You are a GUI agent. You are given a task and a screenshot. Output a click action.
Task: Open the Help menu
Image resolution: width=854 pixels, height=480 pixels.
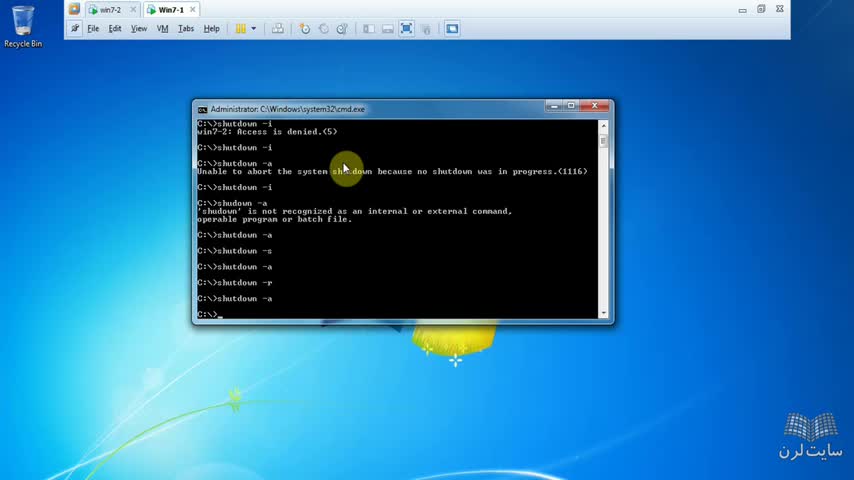pos(211,29)
